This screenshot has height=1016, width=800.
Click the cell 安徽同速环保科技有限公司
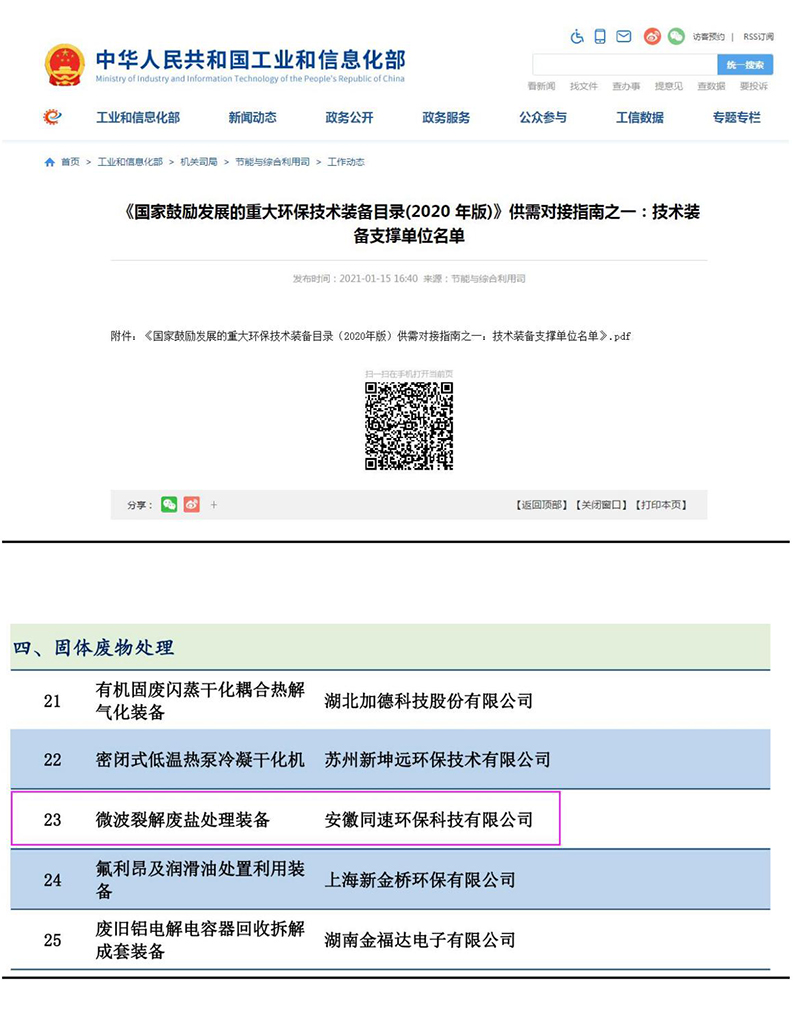(x=429, y=820)
